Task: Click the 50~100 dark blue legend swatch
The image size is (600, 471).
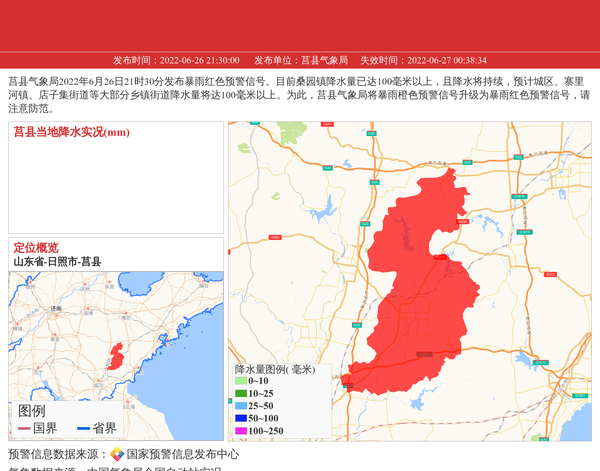Action: pyautogui.click(x=241, y=419)
